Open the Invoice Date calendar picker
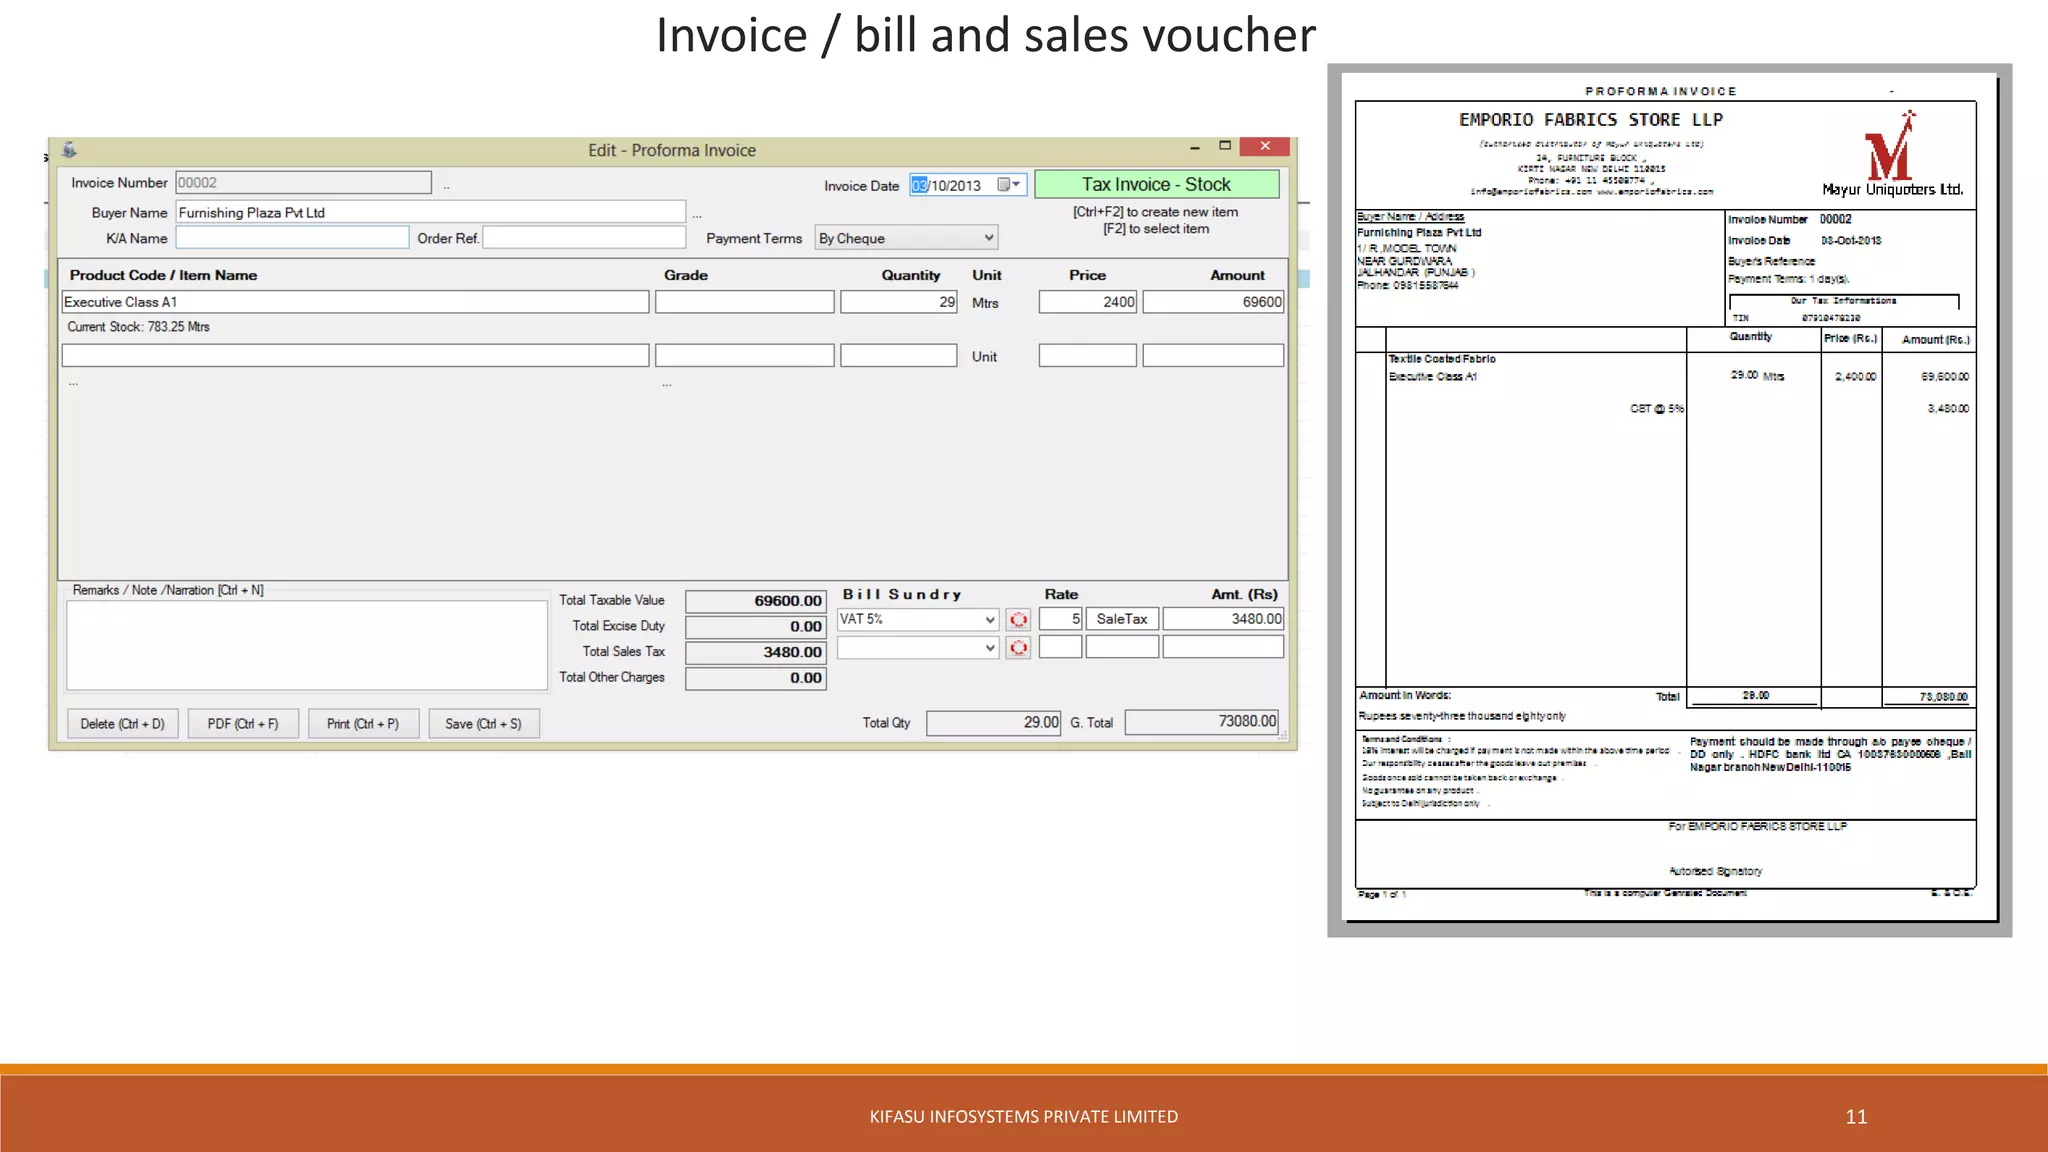 tap(1010, 185)
